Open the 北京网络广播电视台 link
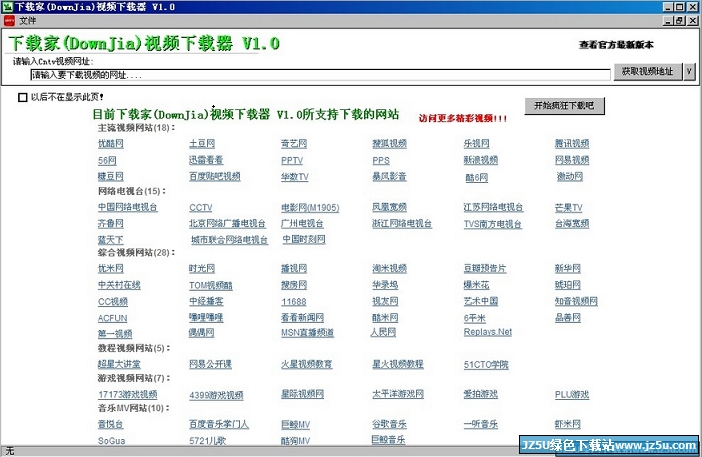702x457 pixels. 227,223
